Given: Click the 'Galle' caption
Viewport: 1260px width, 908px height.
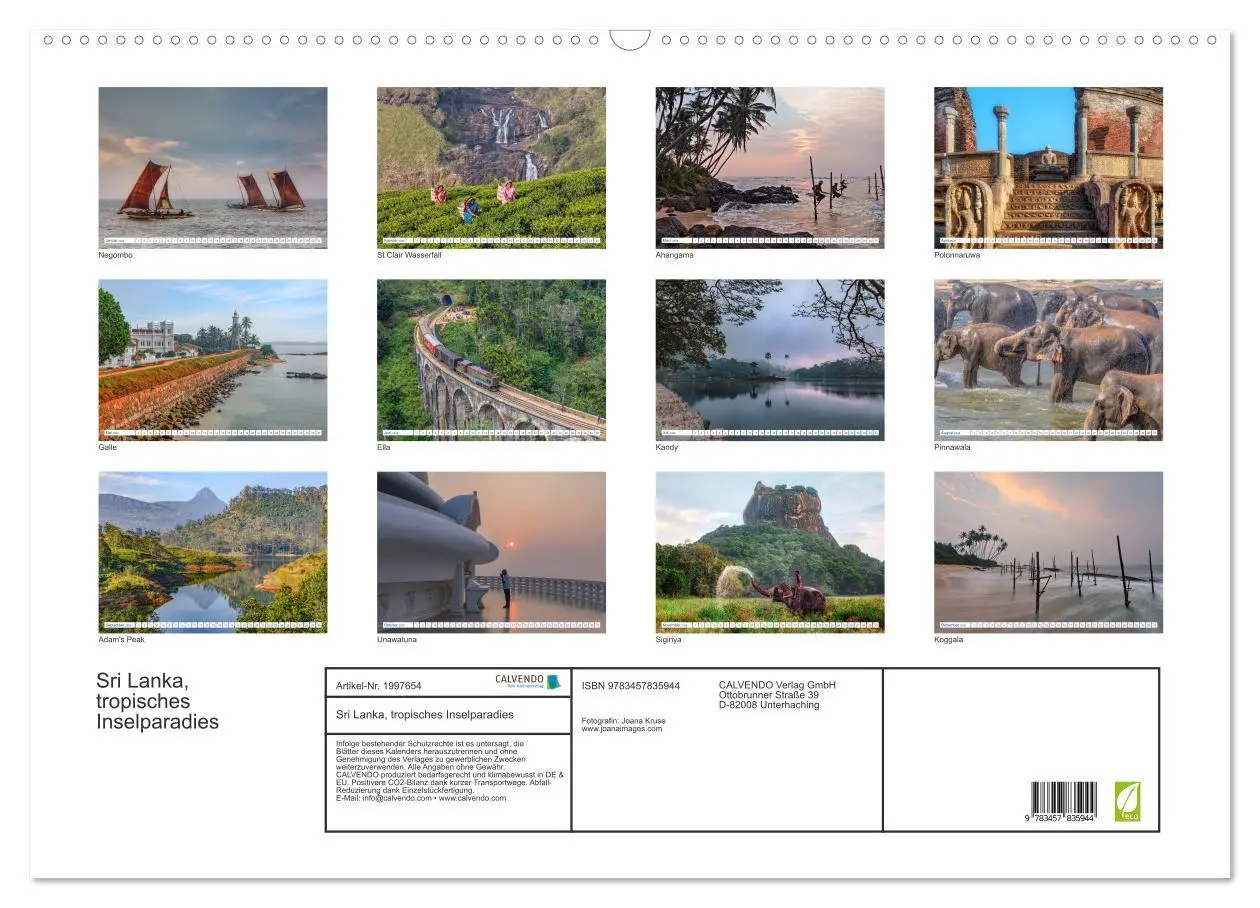Looking at the screenshot, I should pos(108,447).
